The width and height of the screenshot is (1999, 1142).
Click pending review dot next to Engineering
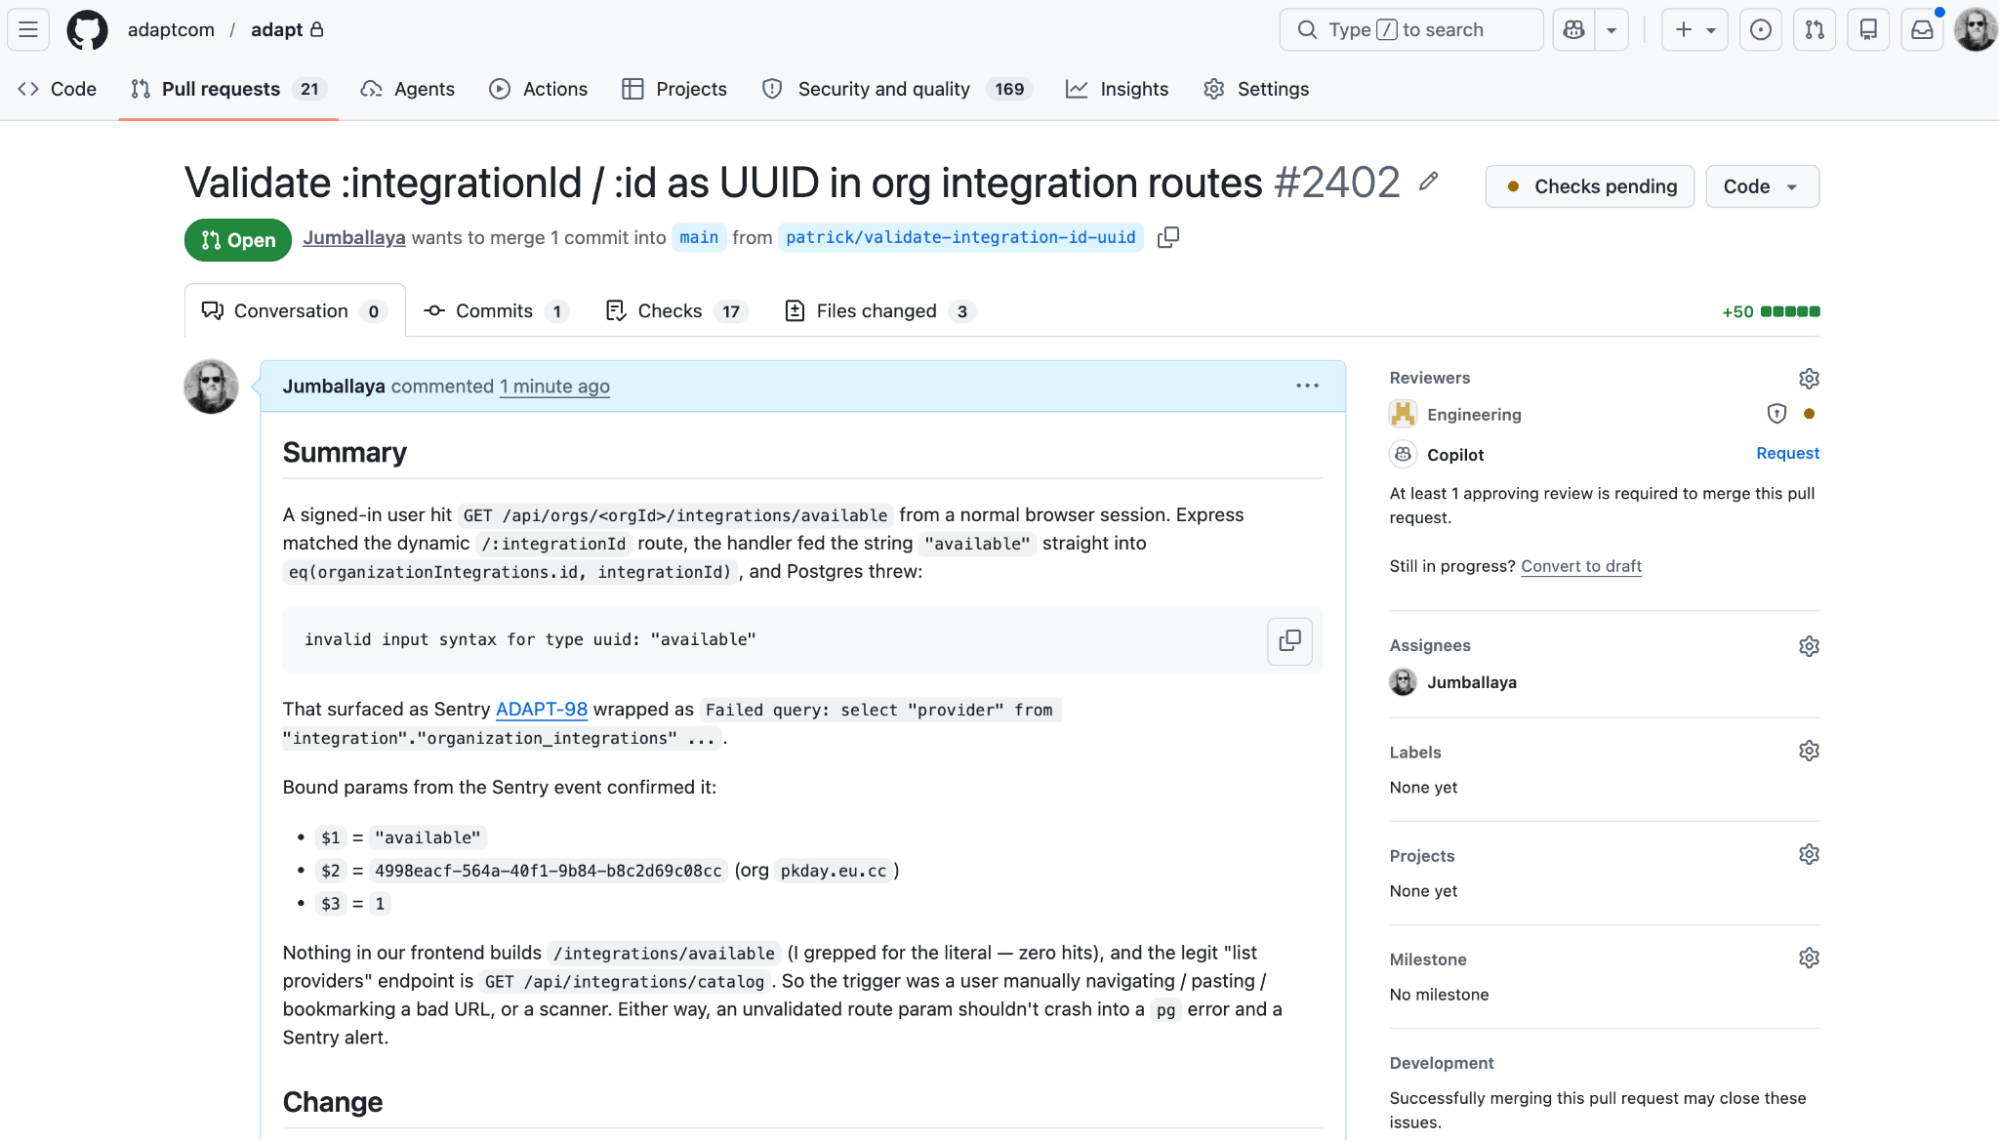[x=1809, y=414]
